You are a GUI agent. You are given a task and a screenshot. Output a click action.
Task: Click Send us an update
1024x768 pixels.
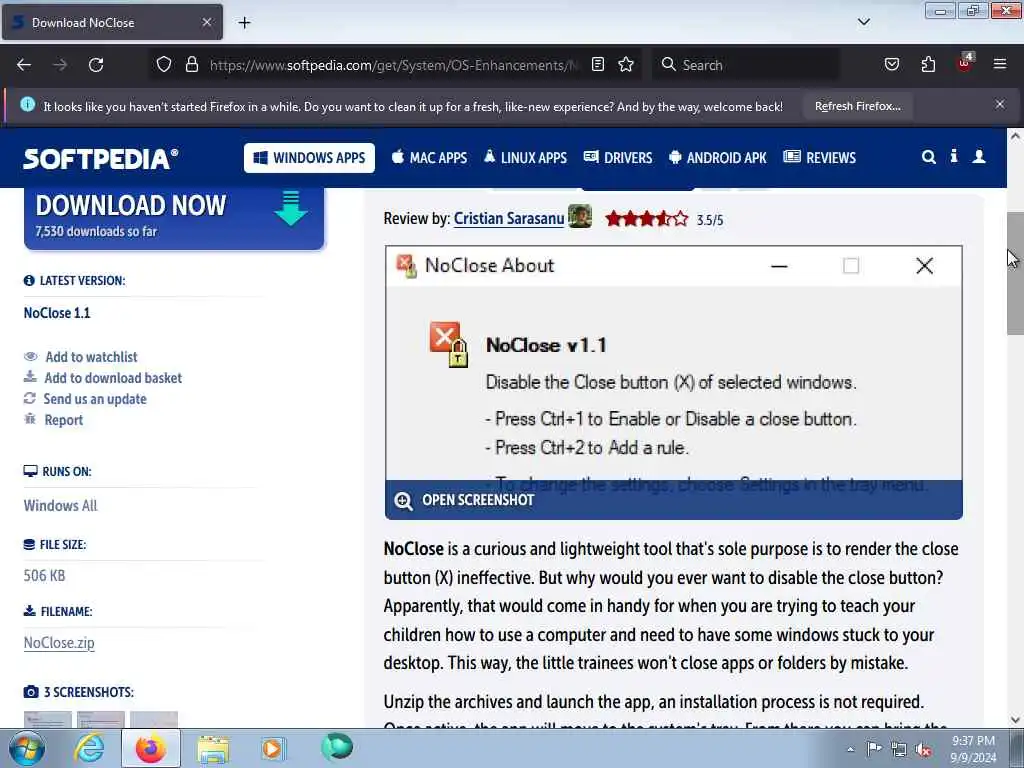point(95,399)
